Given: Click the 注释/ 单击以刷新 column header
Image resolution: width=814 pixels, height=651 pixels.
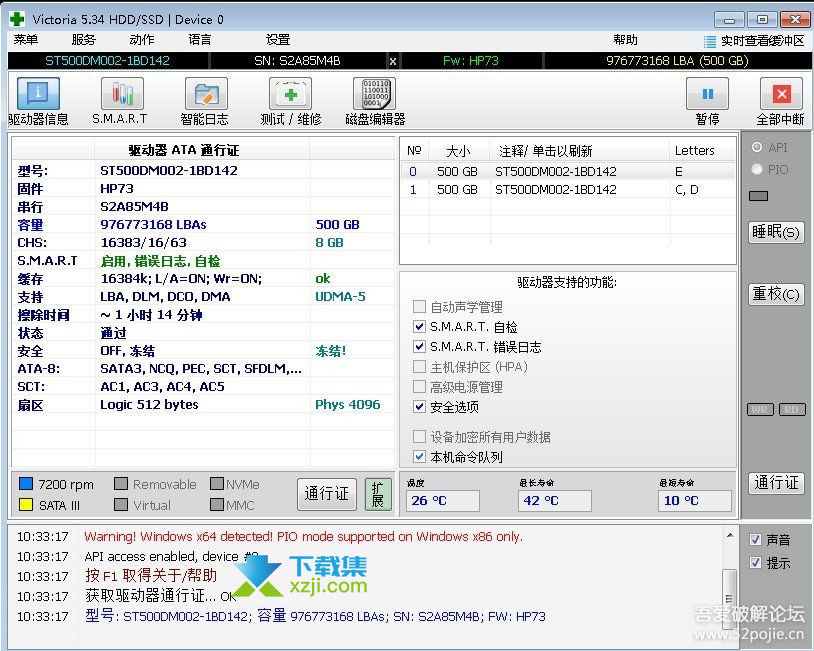Looking at the screenshot, I should [x=579, y=151].
